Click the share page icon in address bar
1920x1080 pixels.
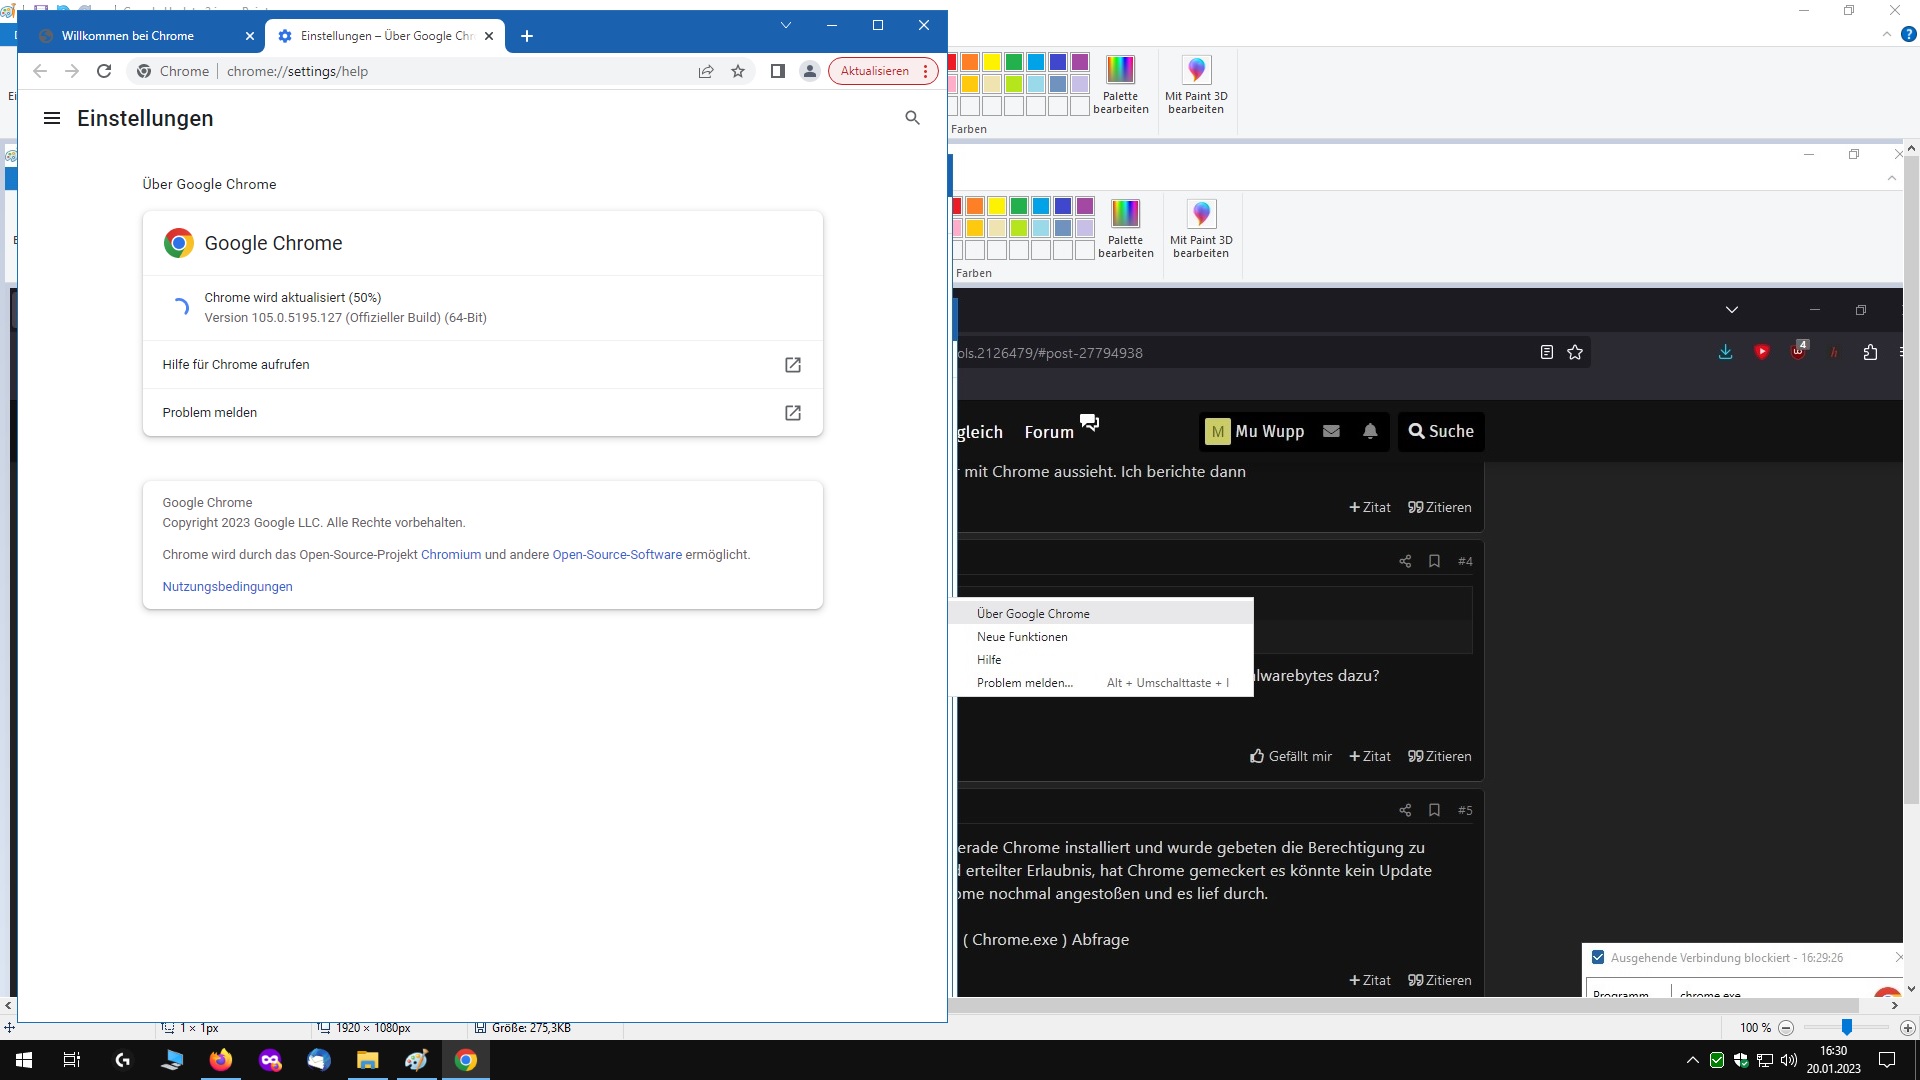706,71
